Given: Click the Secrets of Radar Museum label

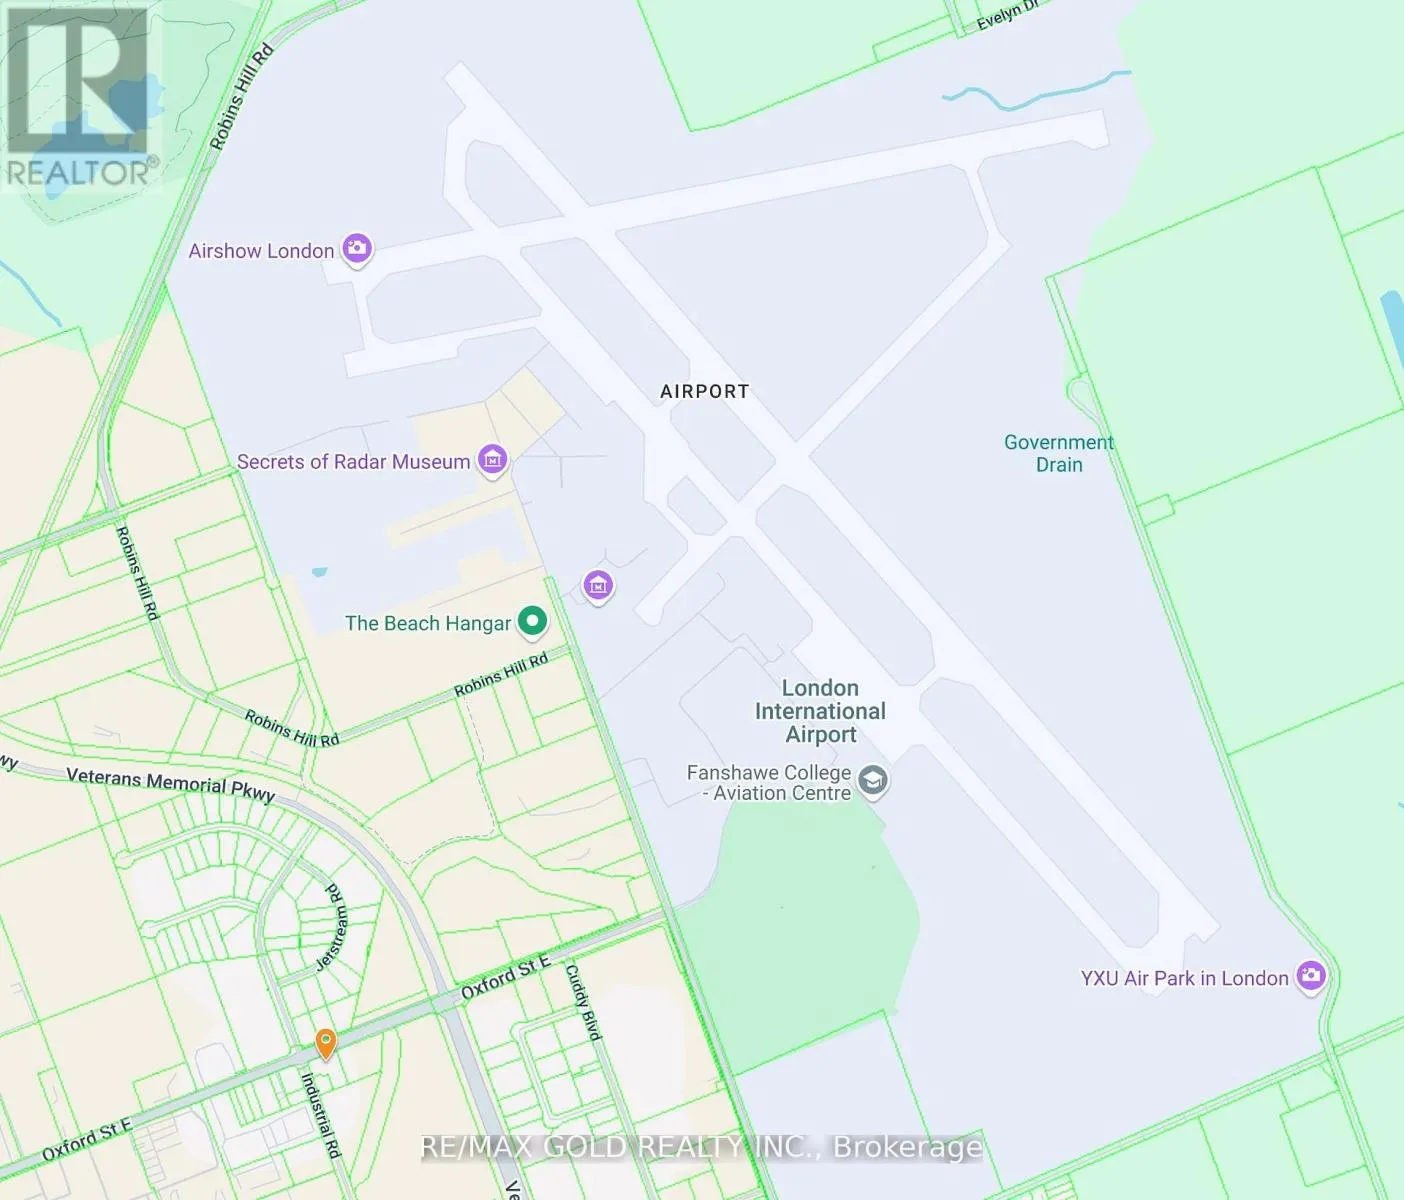Looking at the screenshot, I should (x=353, y=462).
